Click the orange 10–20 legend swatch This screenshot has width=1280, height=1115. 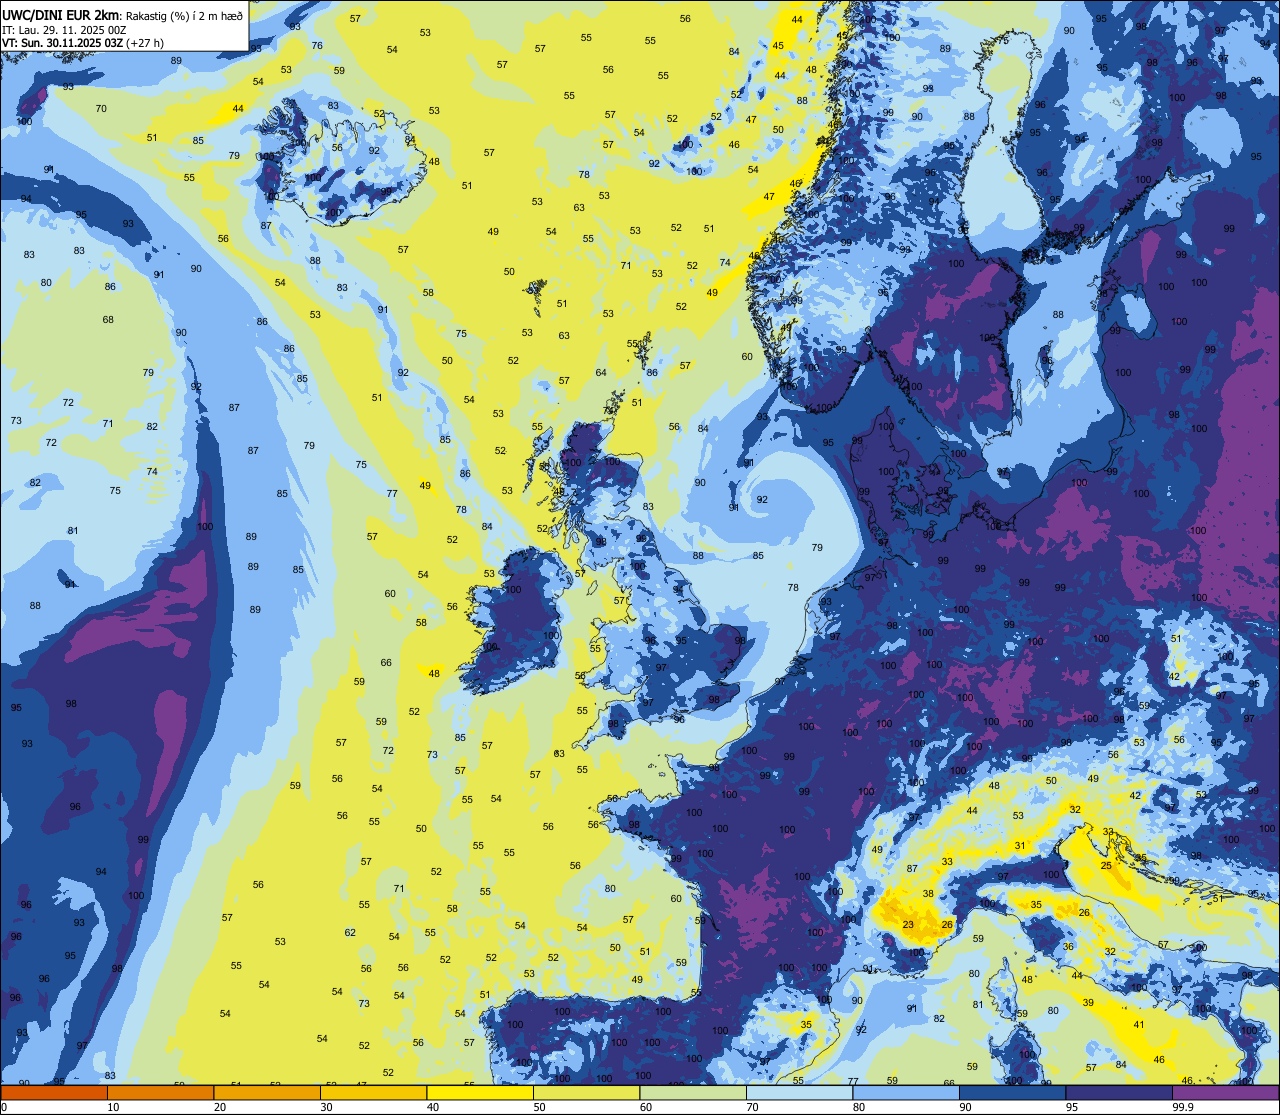point(160,1092)
